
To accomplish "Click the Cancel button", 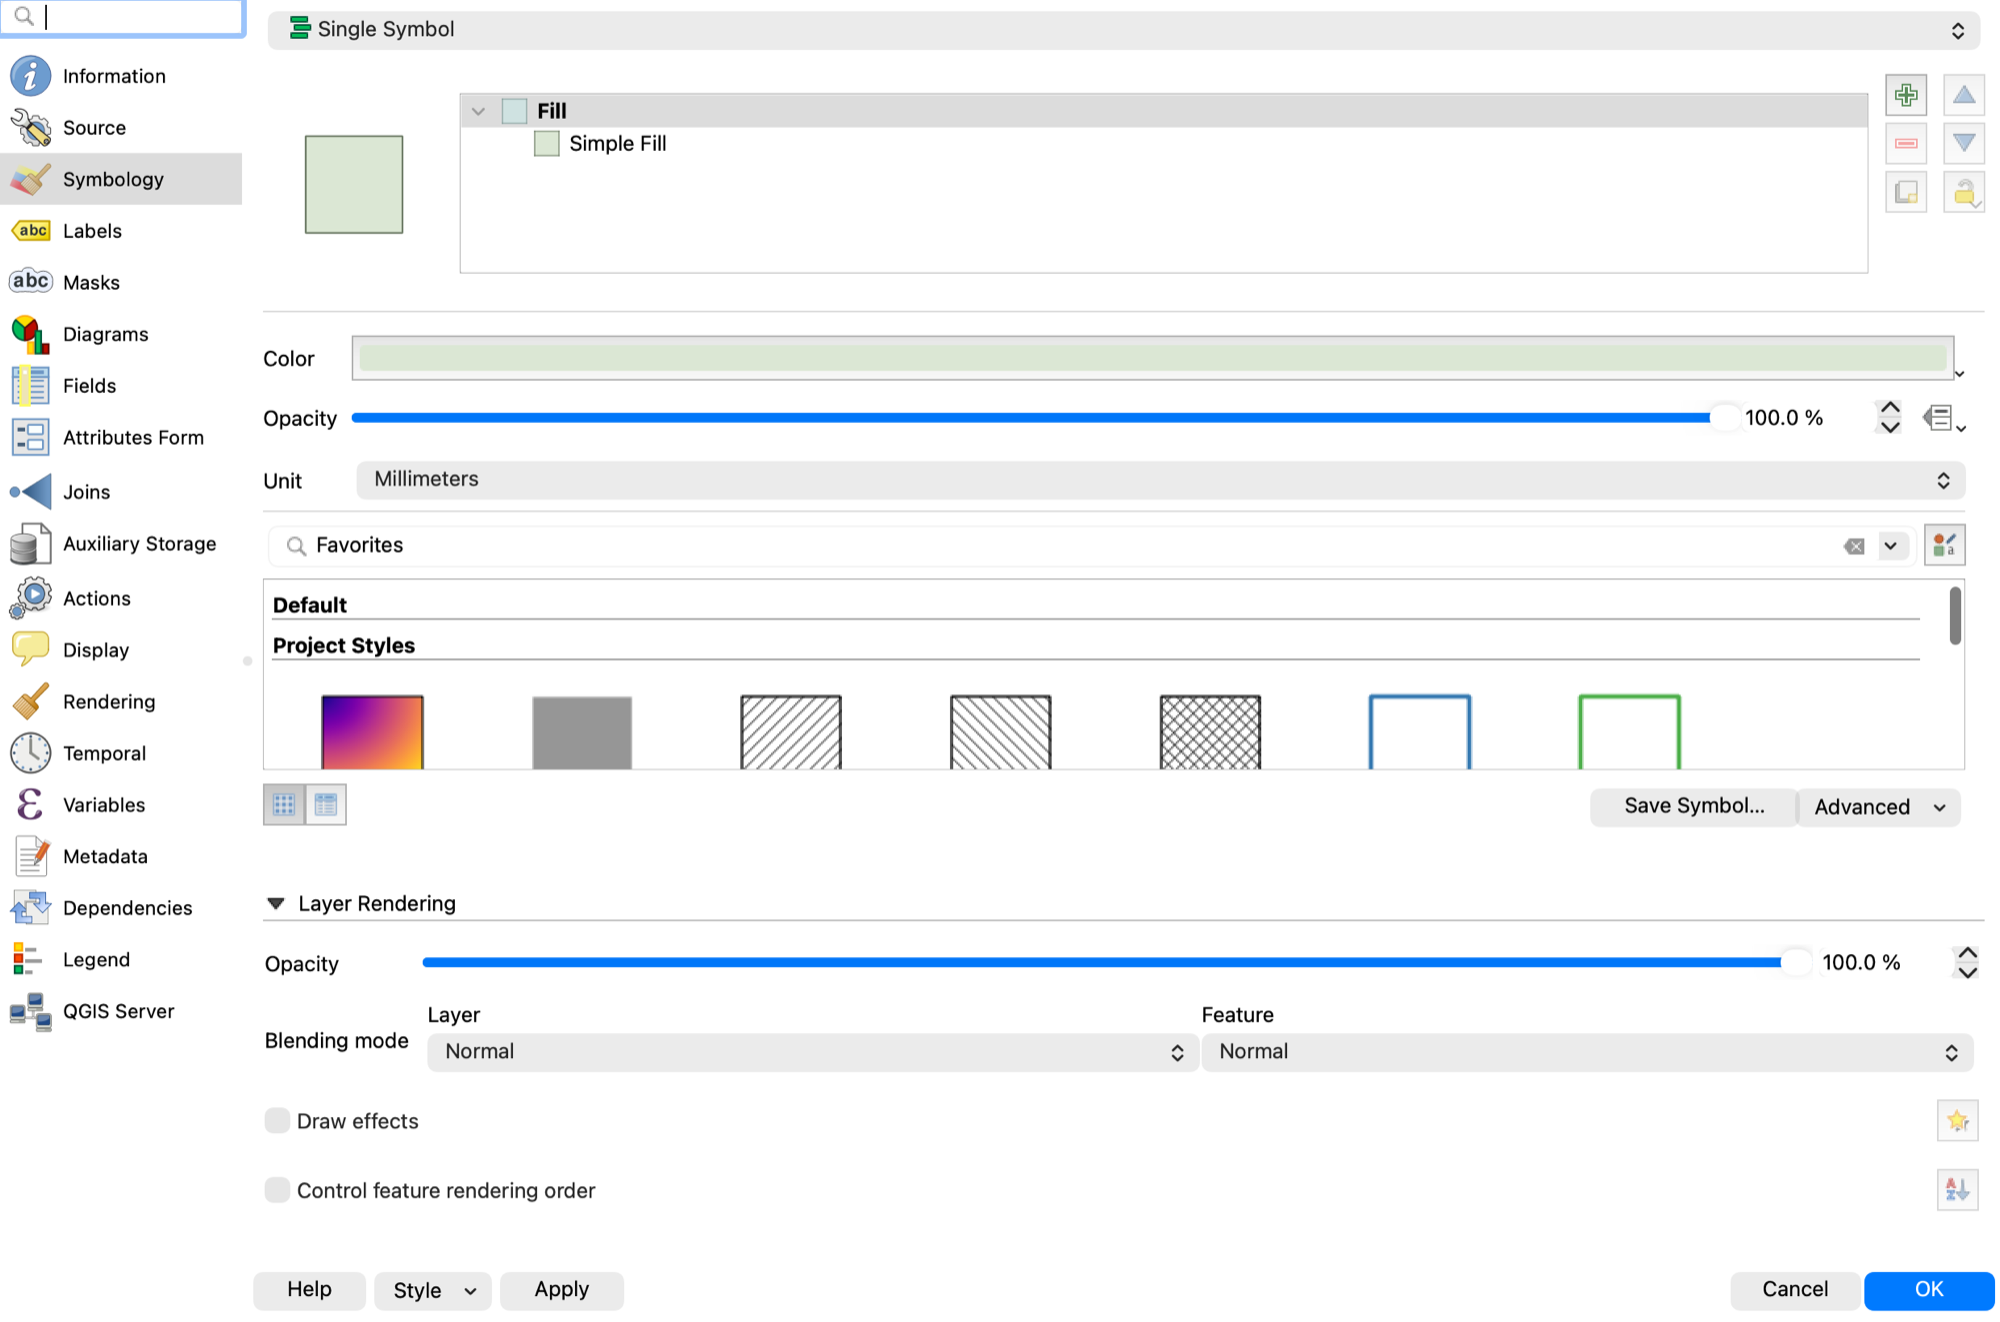I will [x=1795, y=1290].
